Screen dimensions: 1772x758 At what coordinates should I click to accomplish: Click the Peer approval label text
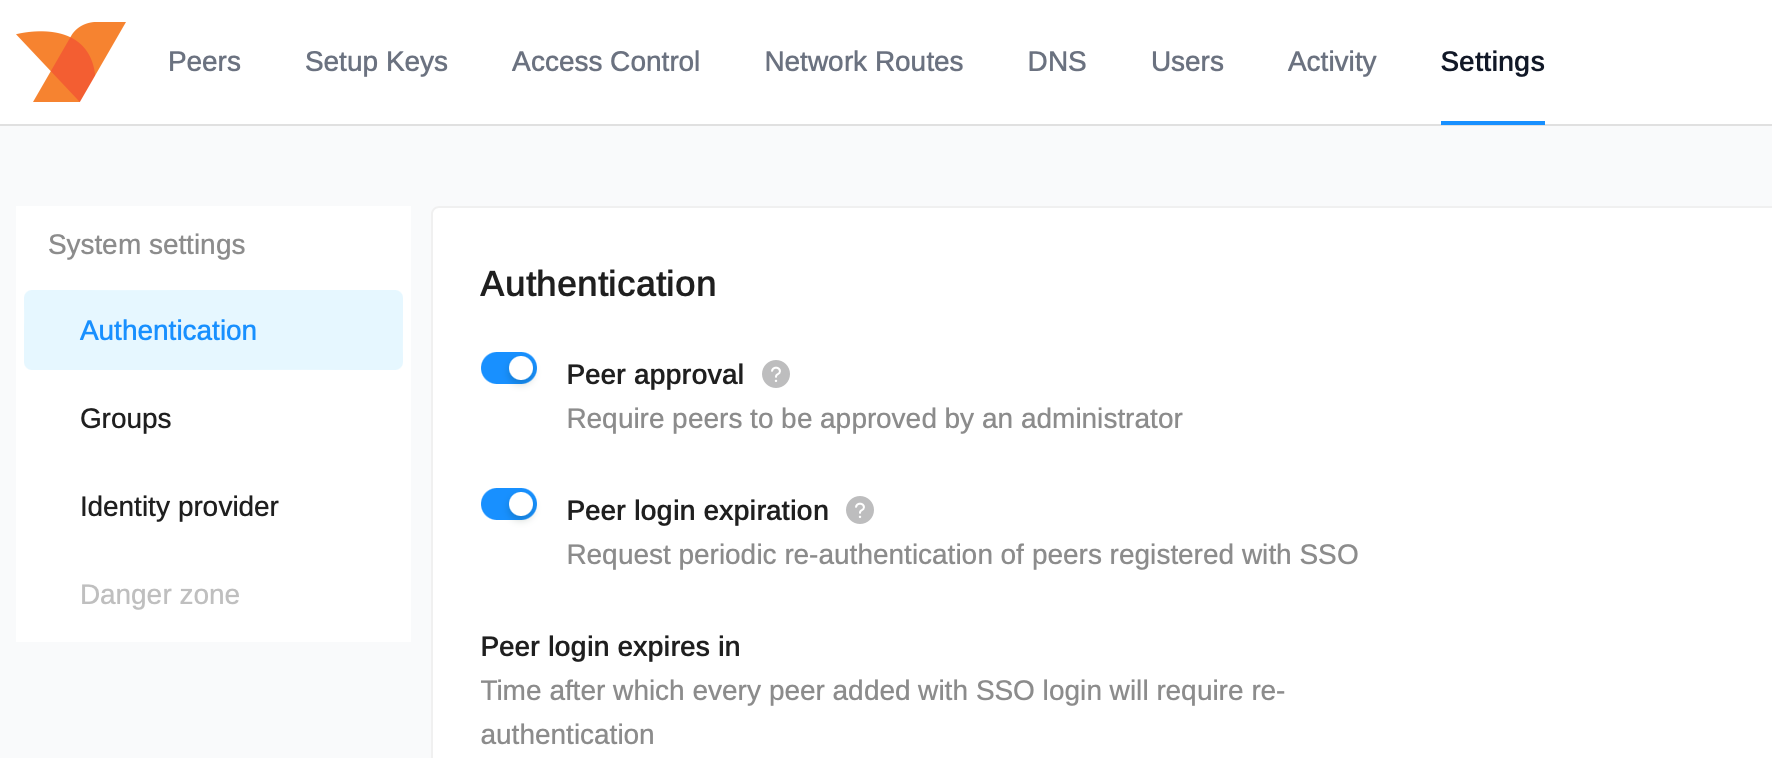click(655, 375)
